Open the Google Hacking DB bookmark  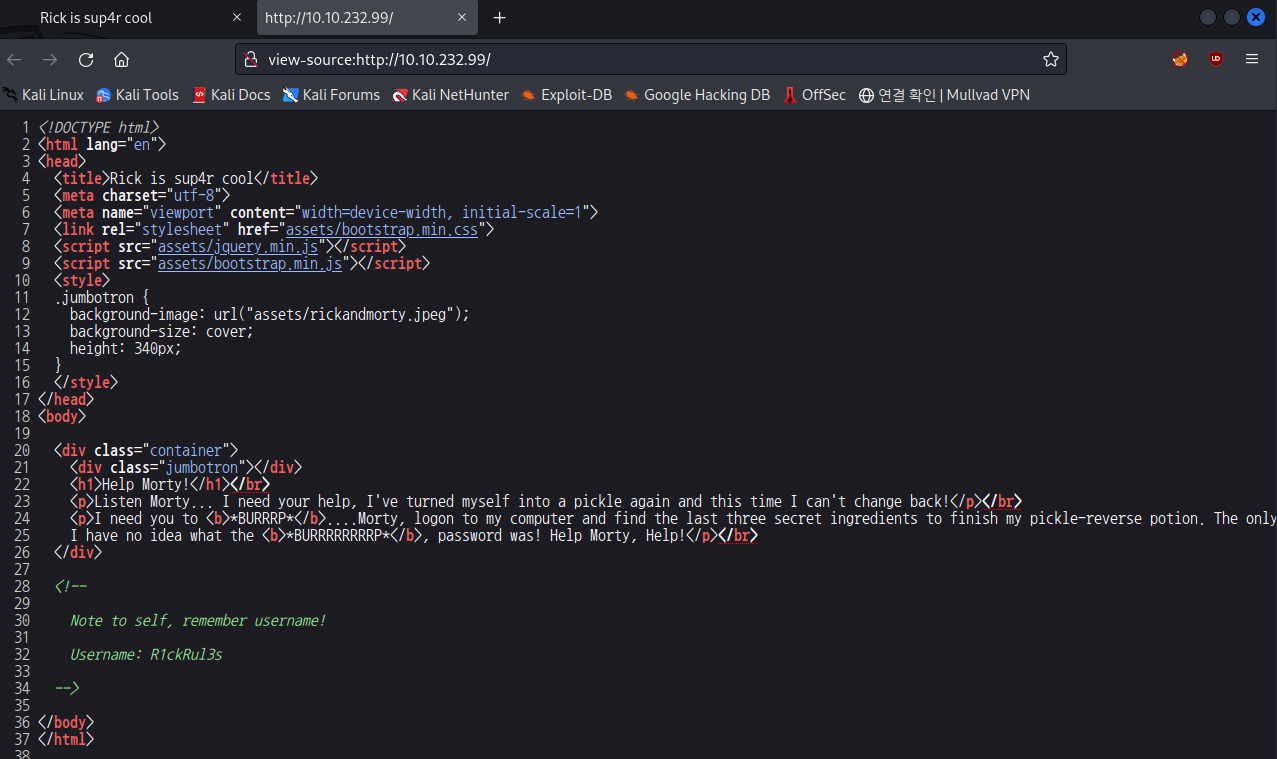click(x=697, y=95)
